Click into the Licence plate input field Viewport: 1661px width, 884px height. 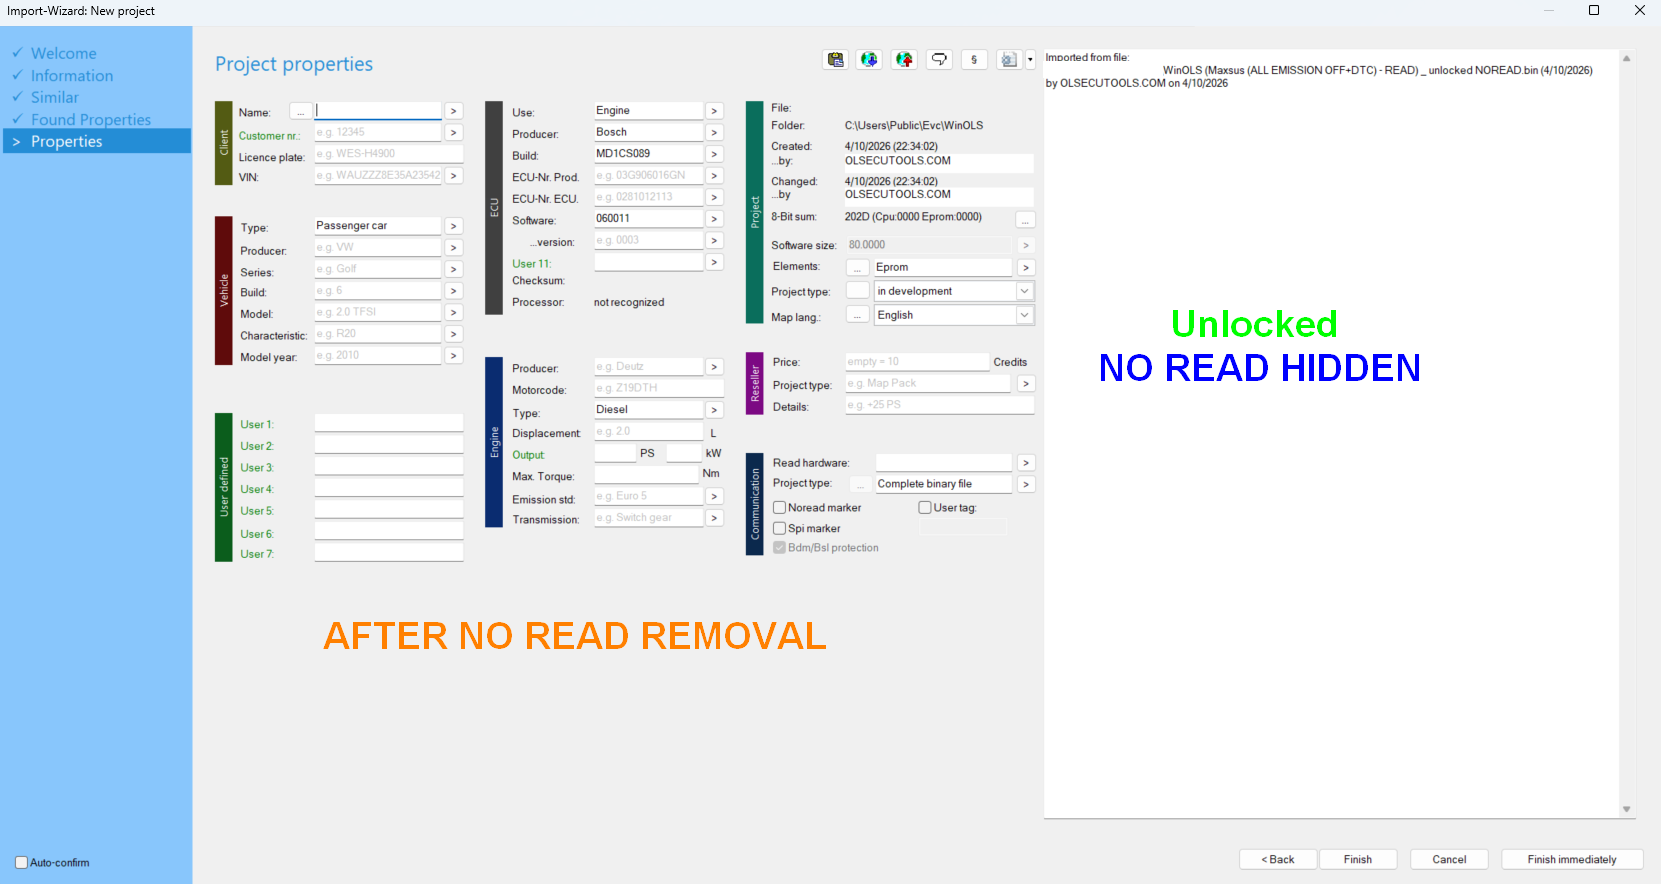click(x=388, y=154)
